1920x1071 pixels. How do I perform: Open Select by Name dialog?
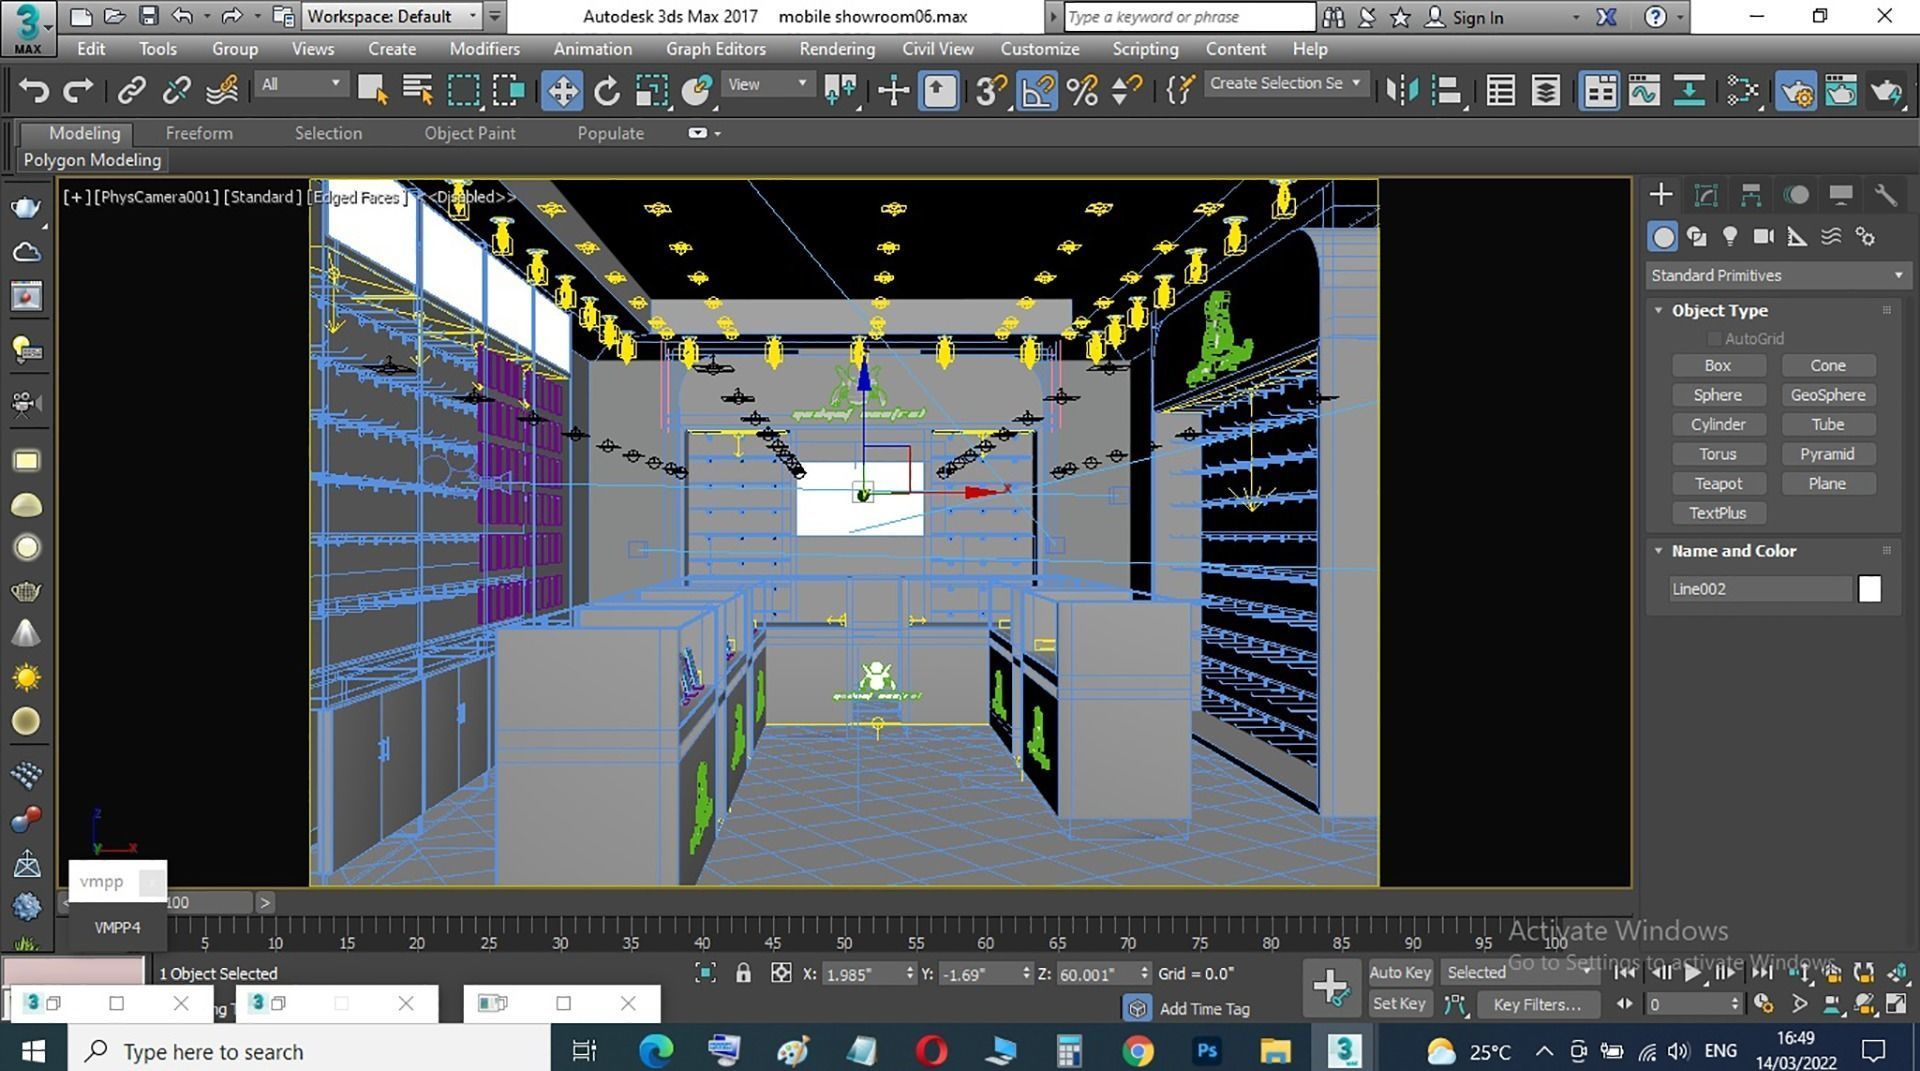[x=417, y=91]
